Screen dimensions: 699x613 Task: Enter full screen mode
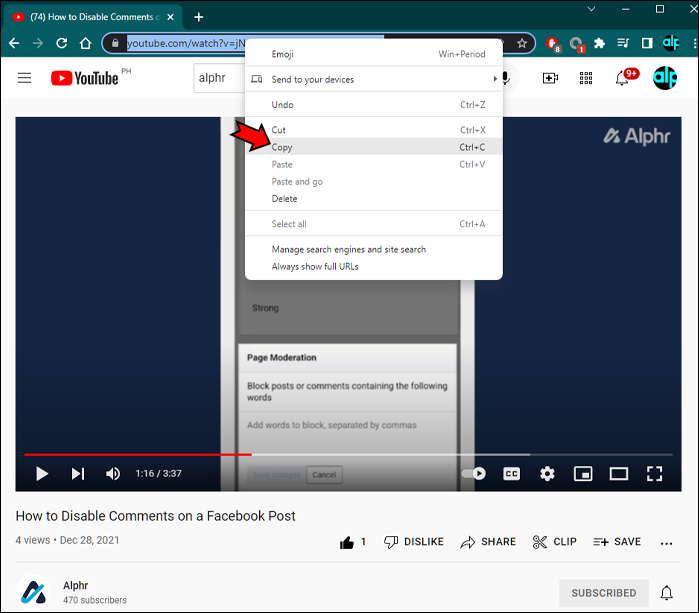[x=654, y=473]
